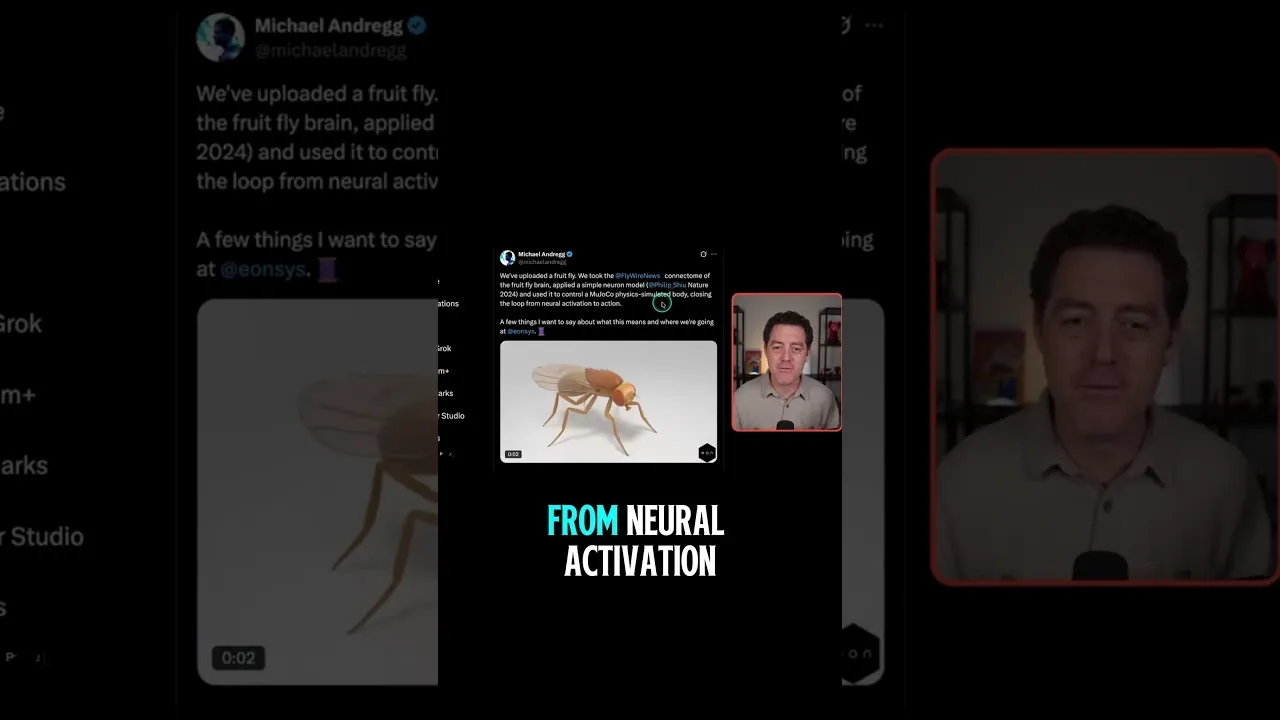Click the large verified badge in the background tweet
Screen dimensions: 1280x720
click(416, 26)
